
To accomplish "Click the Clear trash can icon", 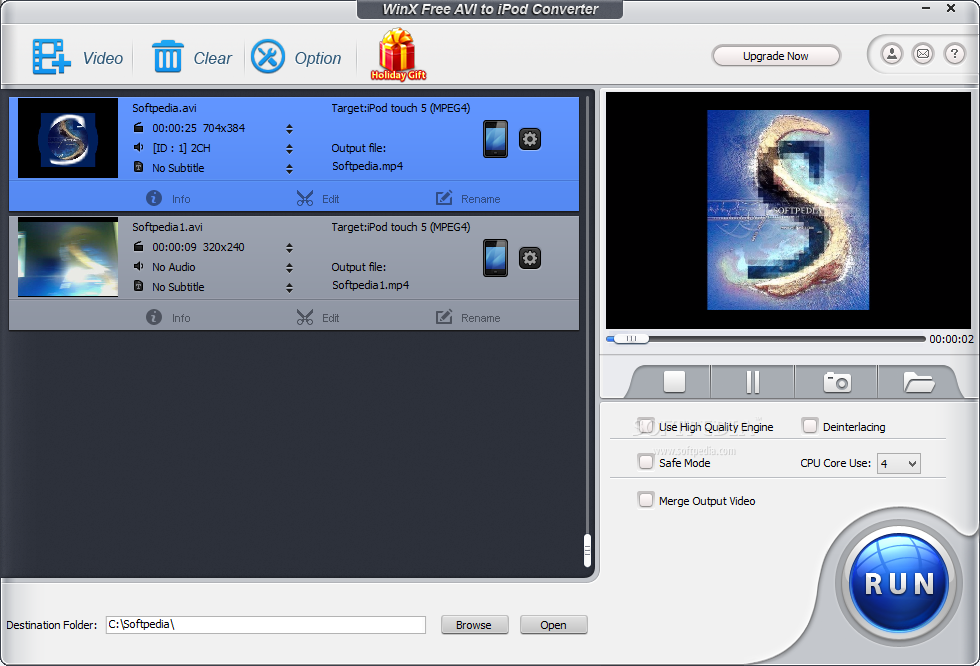I will (x=168, y=56).
